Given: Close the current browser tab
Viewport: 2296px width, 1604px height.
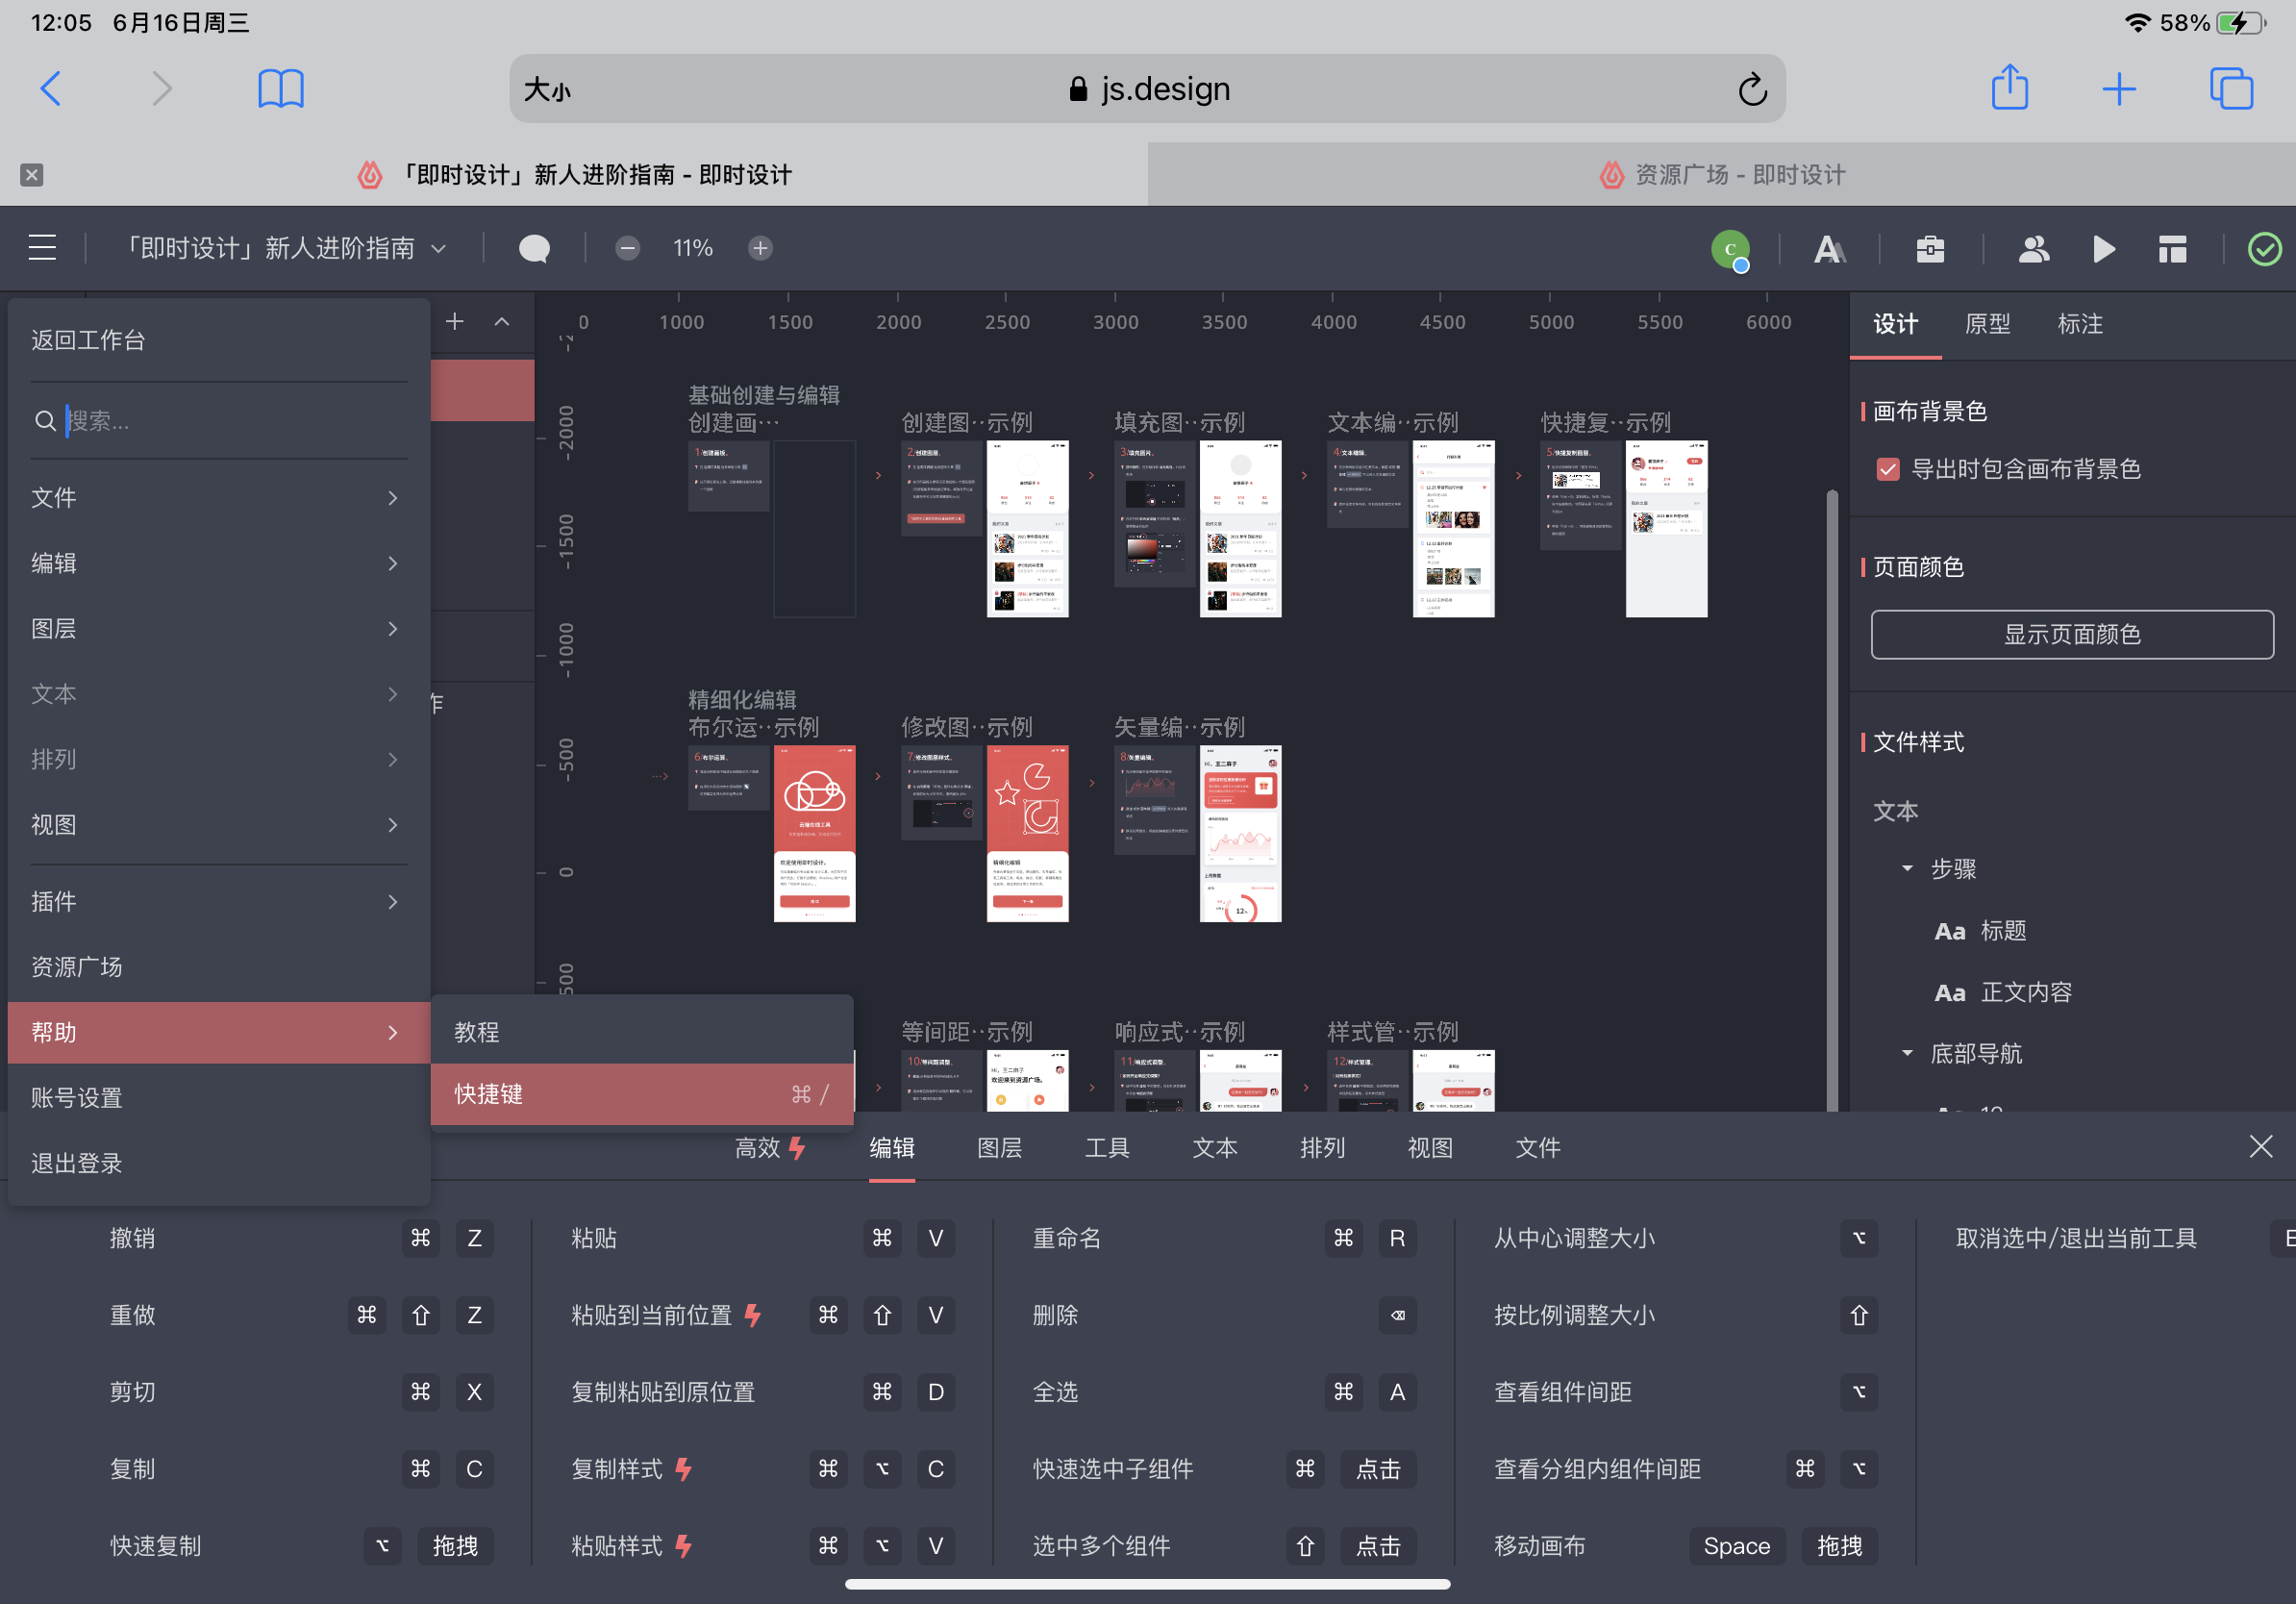Looking at the screenshot, I should pyautogui.click(x=32, y=175).
